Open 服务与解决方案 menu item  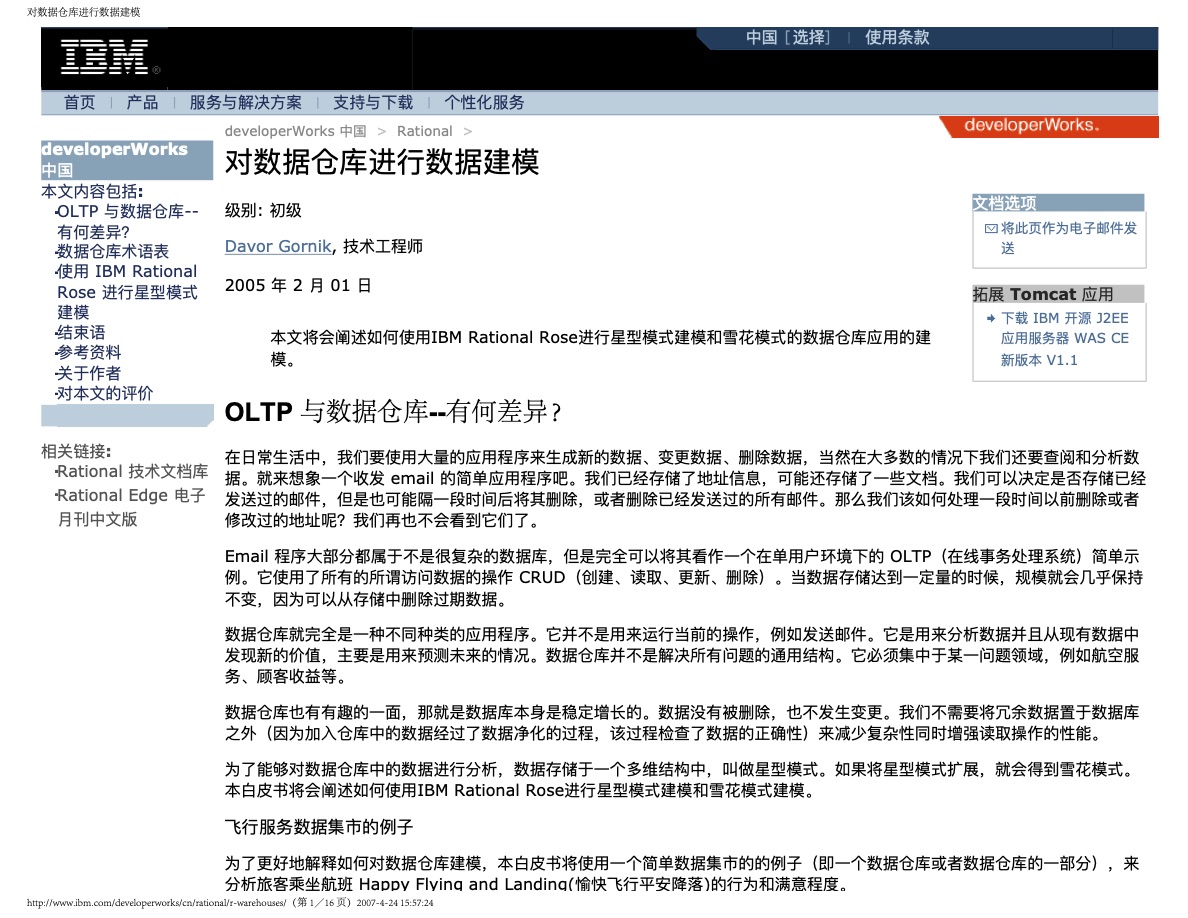(x=245, y=102)
